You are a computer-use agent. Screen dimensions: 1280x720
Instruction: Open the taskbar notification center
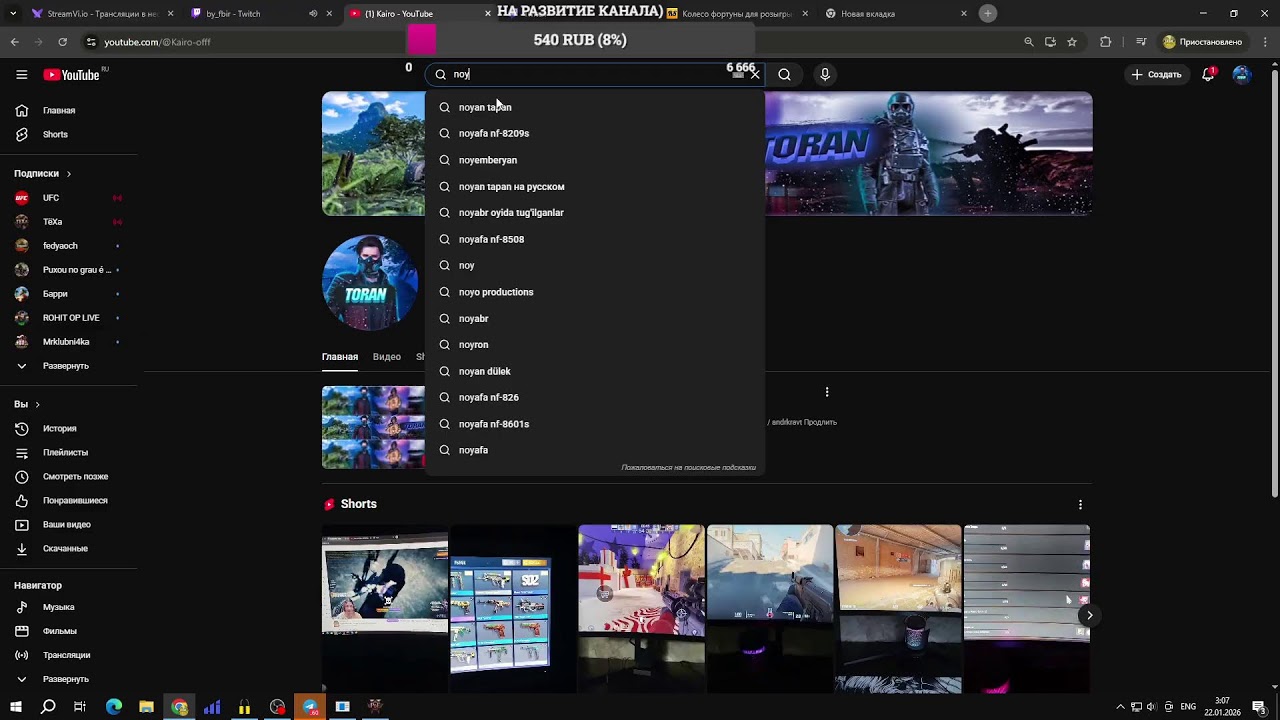(x=1259, y=707)
